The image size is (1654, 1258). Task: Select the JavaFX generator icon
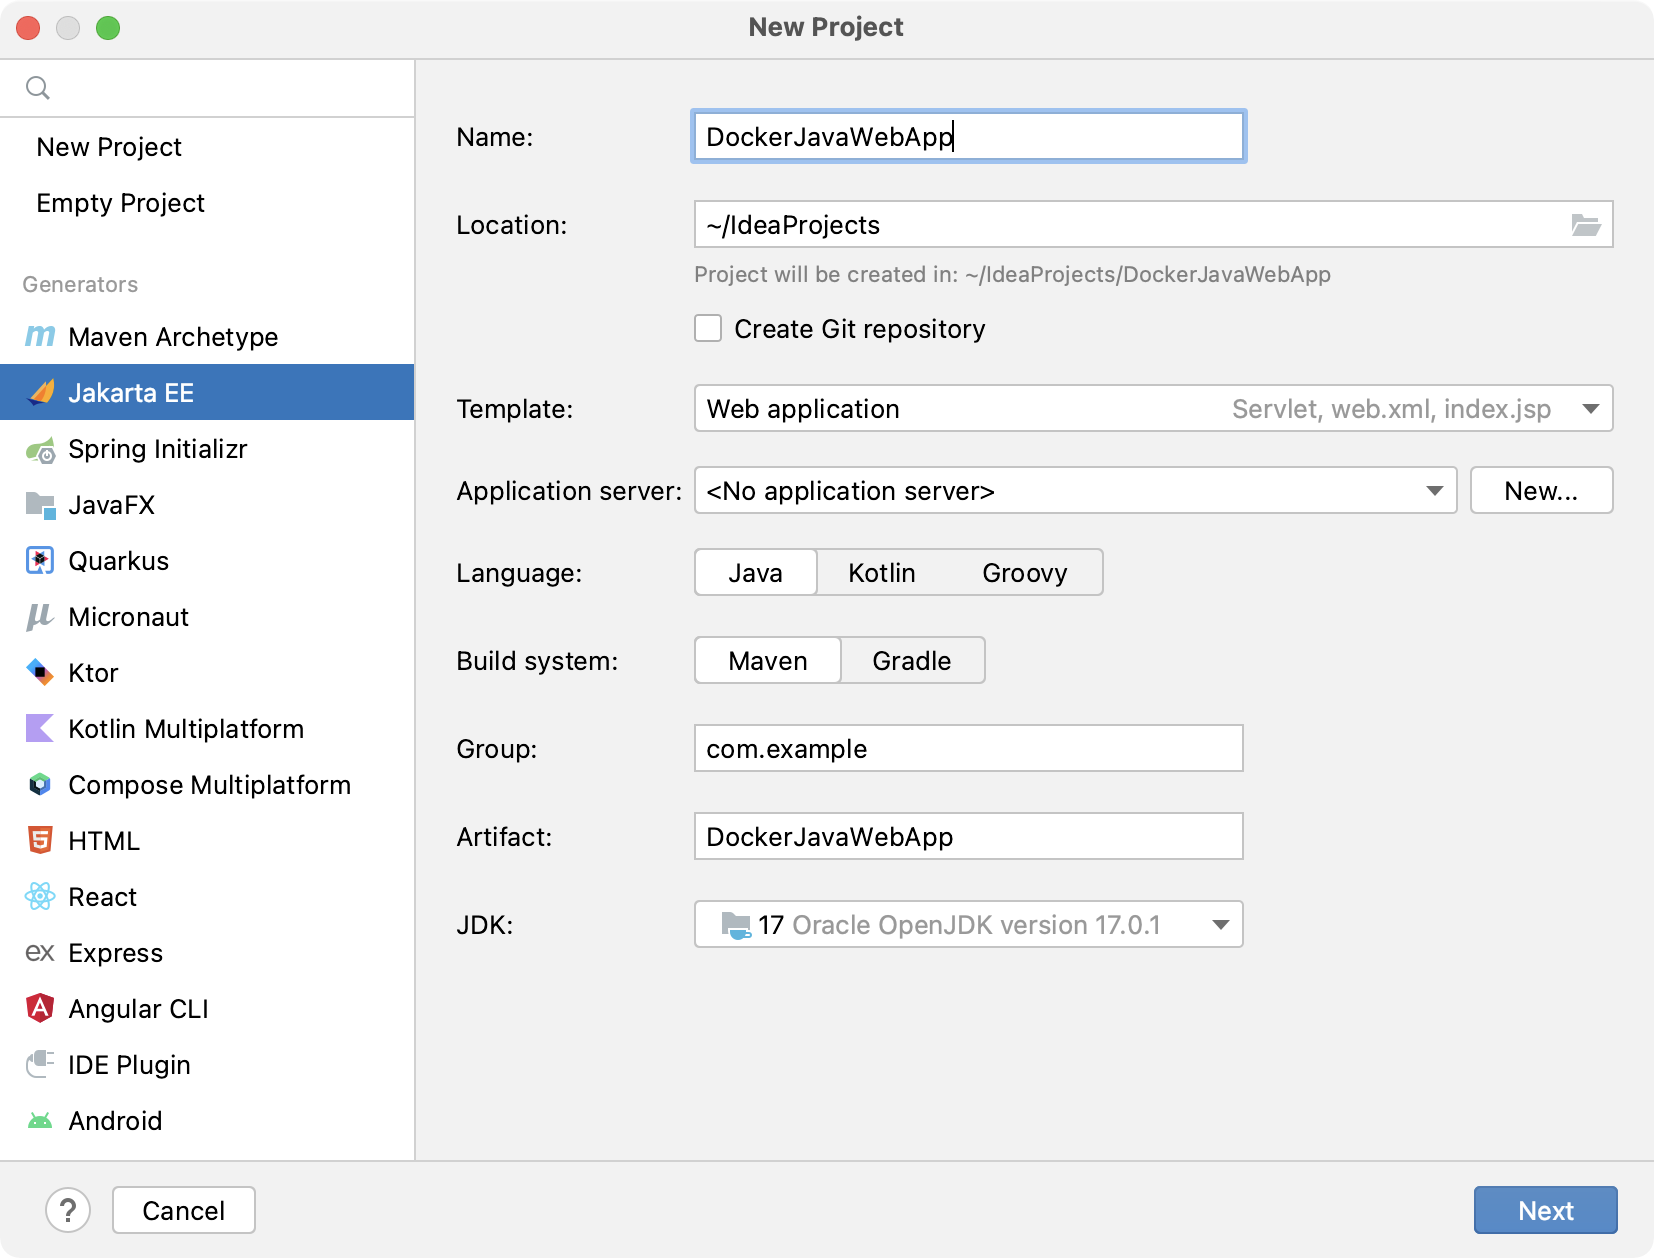(39, 505)
